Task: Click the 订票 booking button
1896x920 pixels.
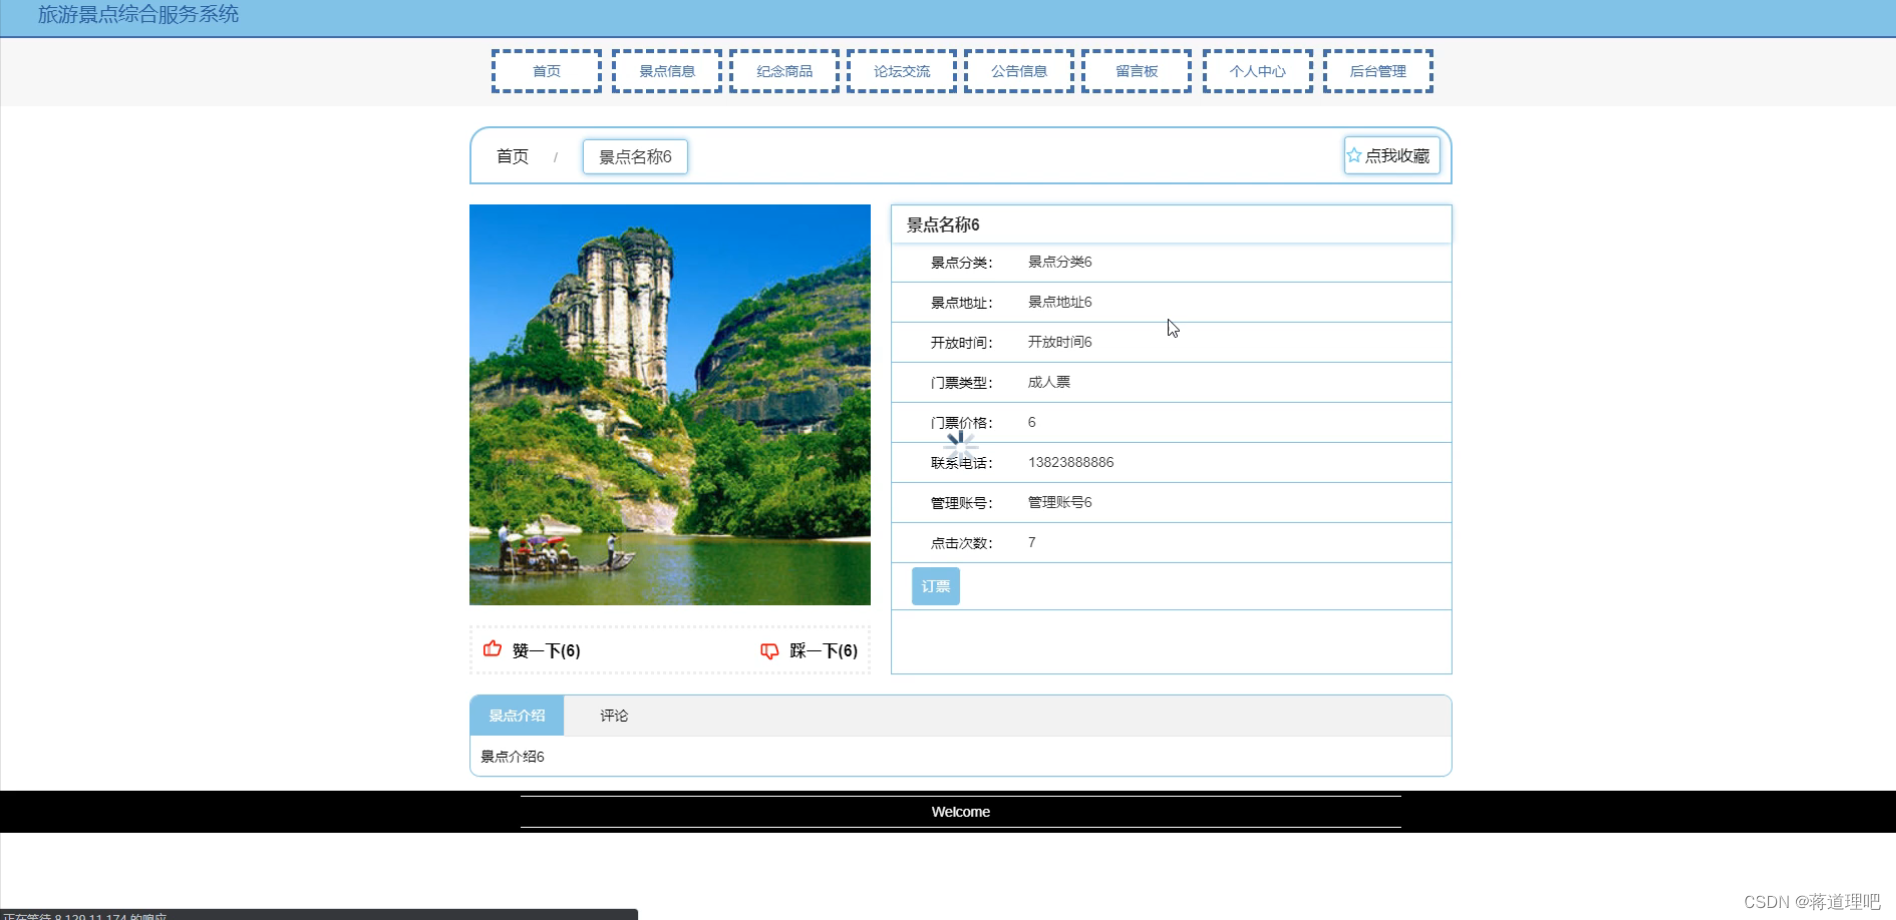Action: 934,586
